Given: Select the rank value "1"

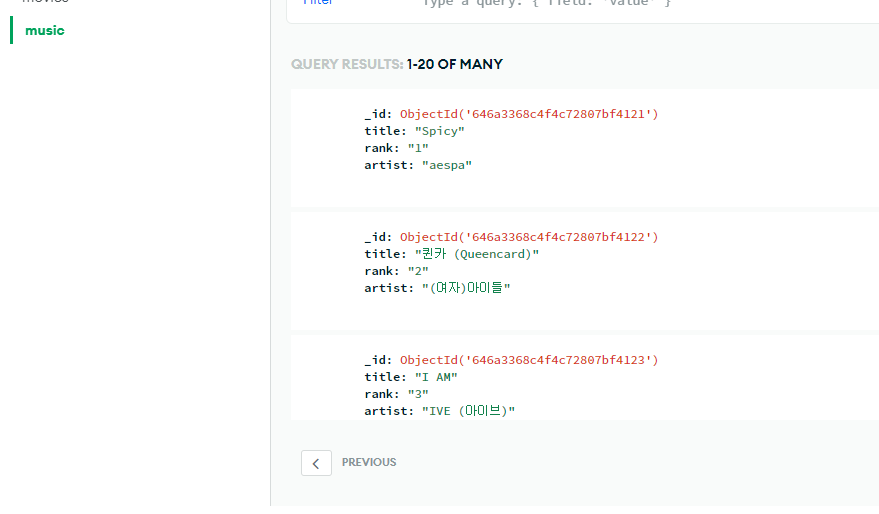Looking at the screenshot, I should tap(418, 148).
